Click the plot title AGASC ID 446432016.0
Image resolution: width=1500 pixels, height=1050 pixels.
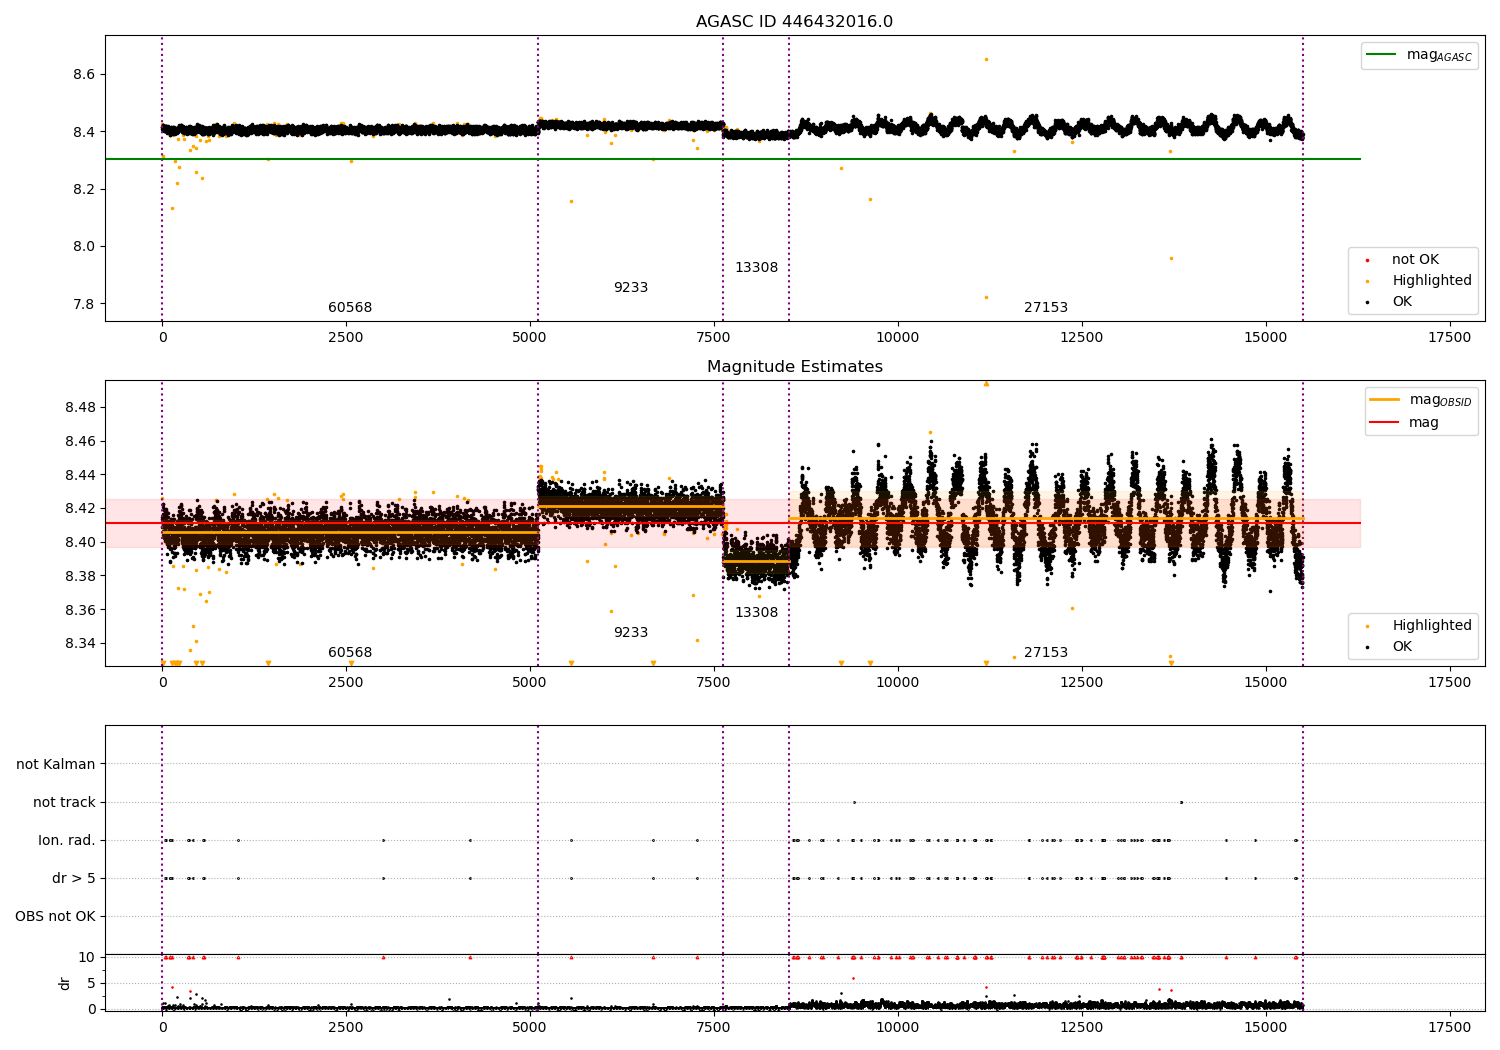point(794,22)
